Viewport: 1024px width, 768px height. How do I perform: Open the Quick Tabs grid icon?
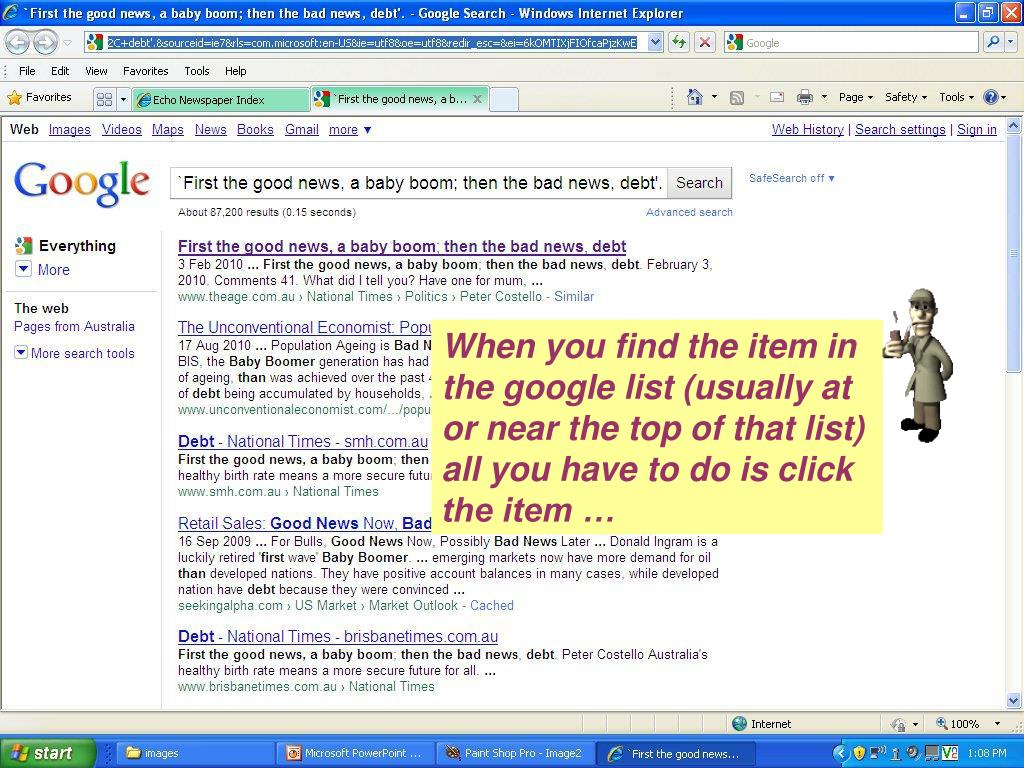pyautogui.click(x=104, y=99)
